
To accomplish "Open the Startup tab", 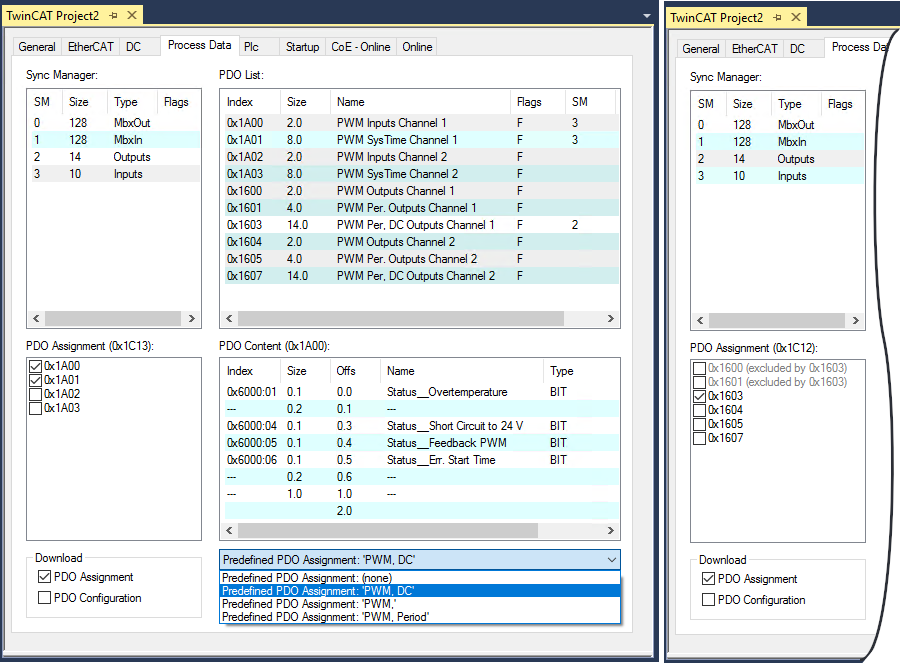I will 302,47.
